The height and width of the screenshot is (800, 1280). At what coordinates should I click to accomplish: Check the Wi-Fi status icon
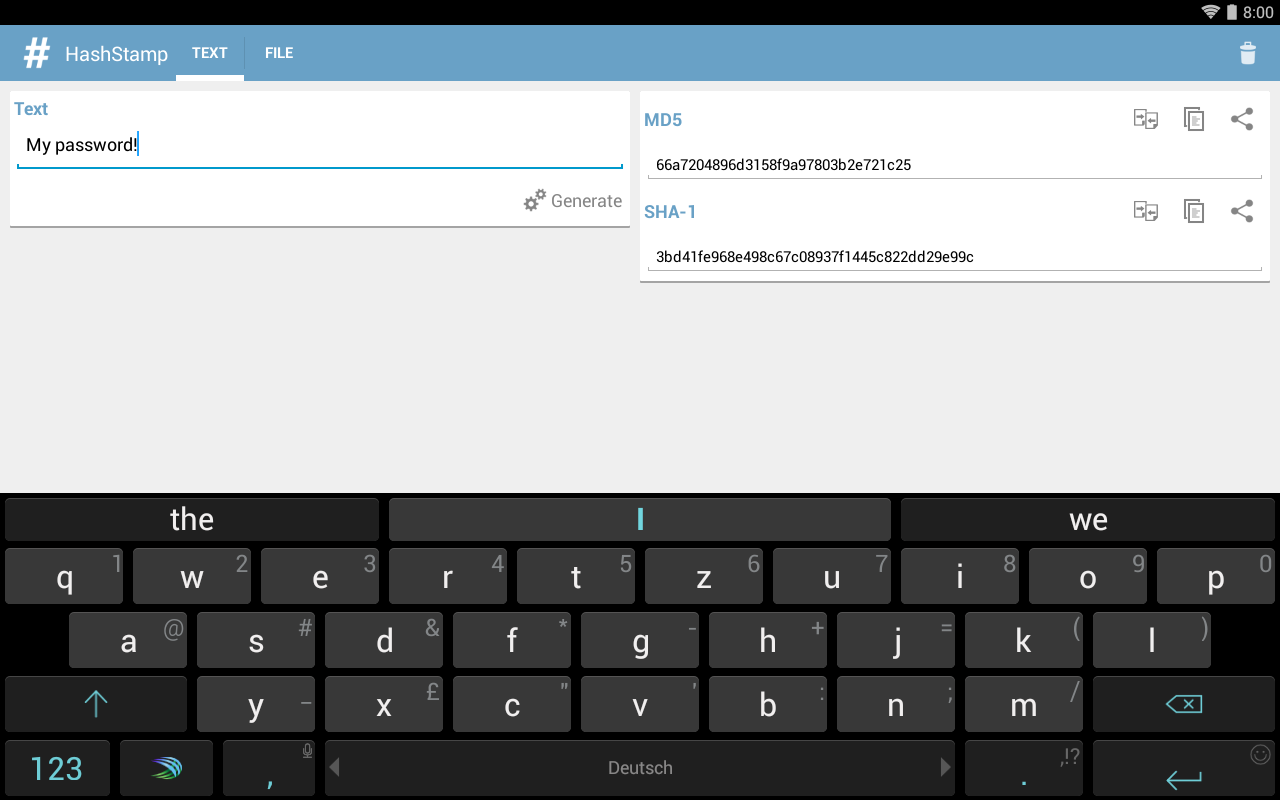(x=1211, y=12)
